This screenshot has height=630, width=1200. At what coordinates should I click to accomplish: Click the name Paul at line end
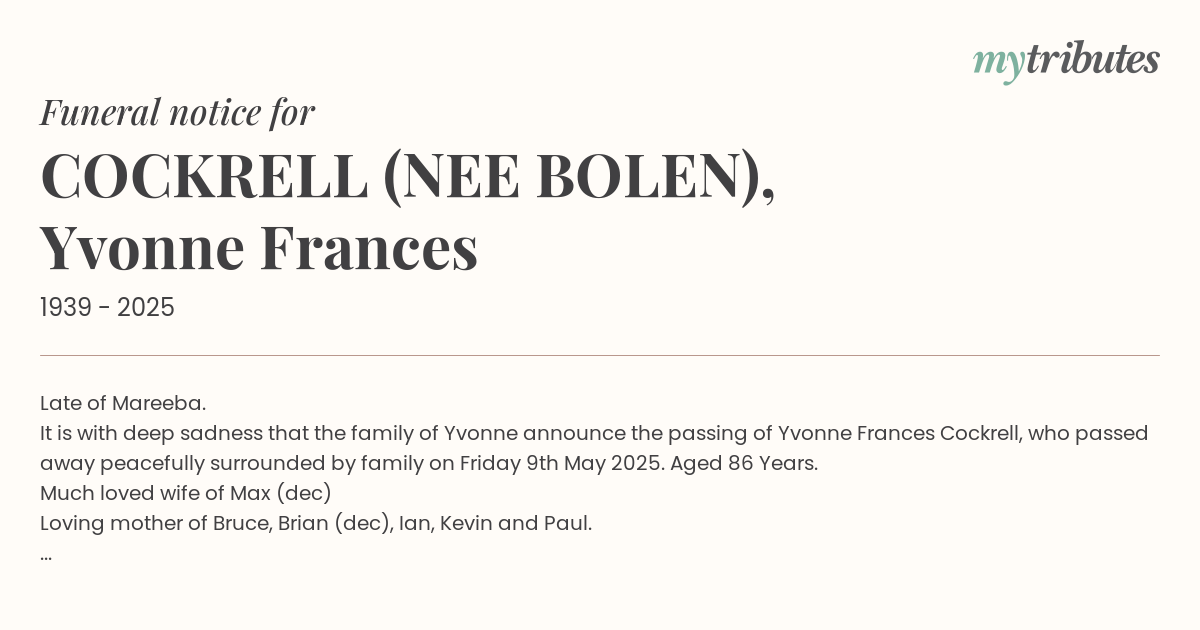(566, 523)
